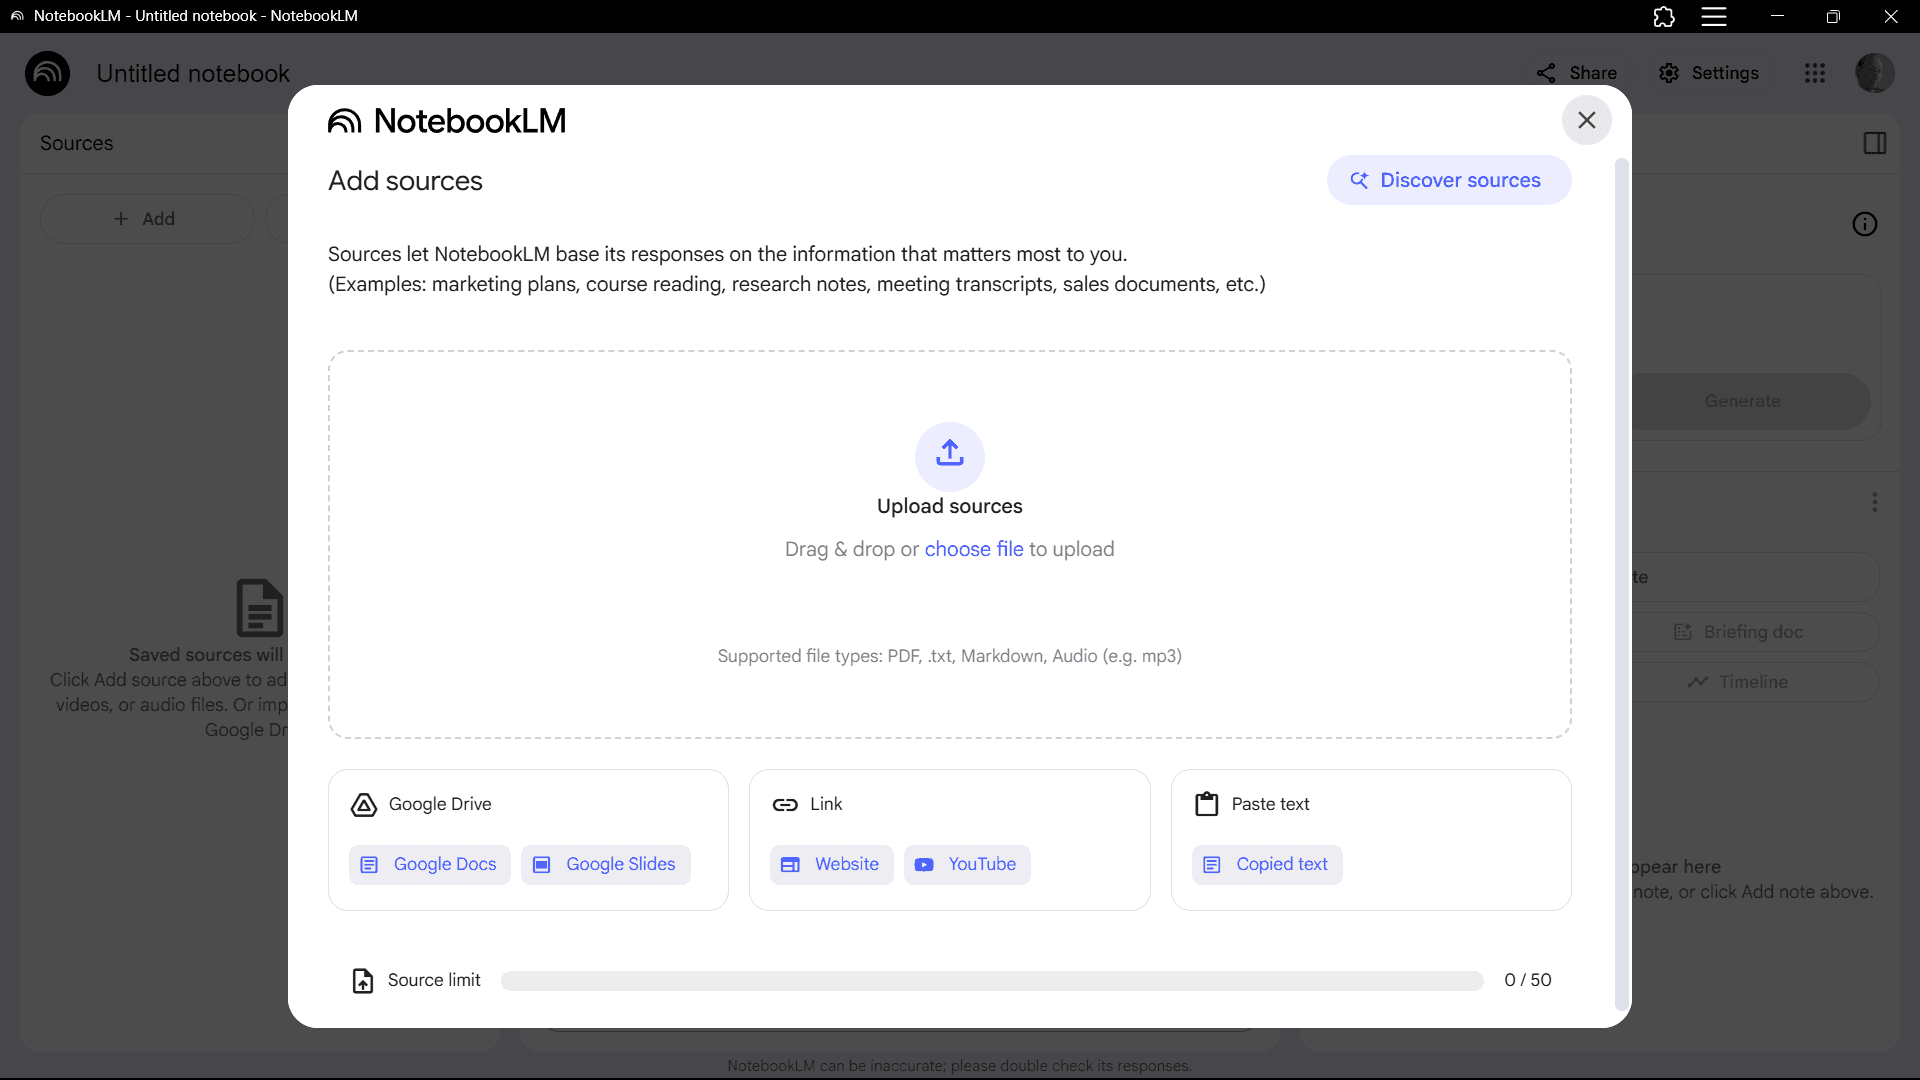Screen dimensions: 1920x1080
Task: Minimize the NotebookLM window
Action: pos(1777,16)
